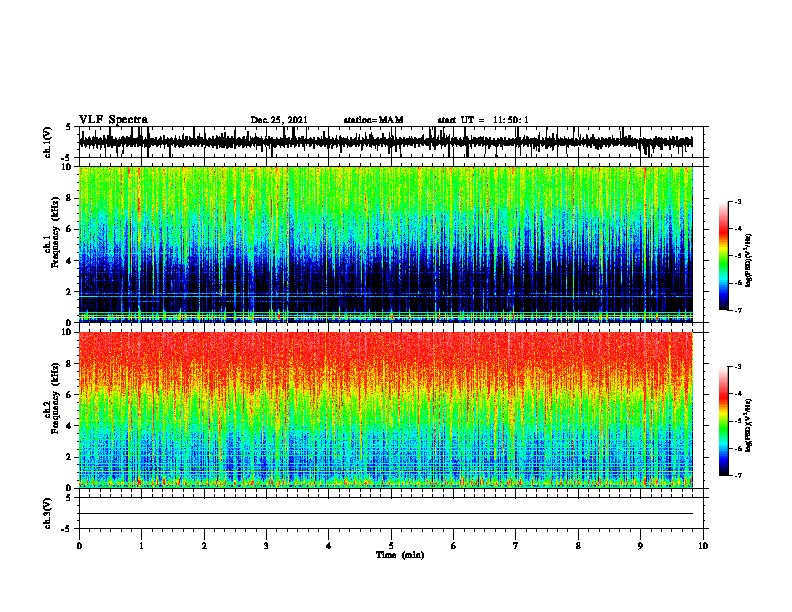Screen dimensions: 792x612
Task: Click time axis tick label 7
Action: click(x=516, y=546)
